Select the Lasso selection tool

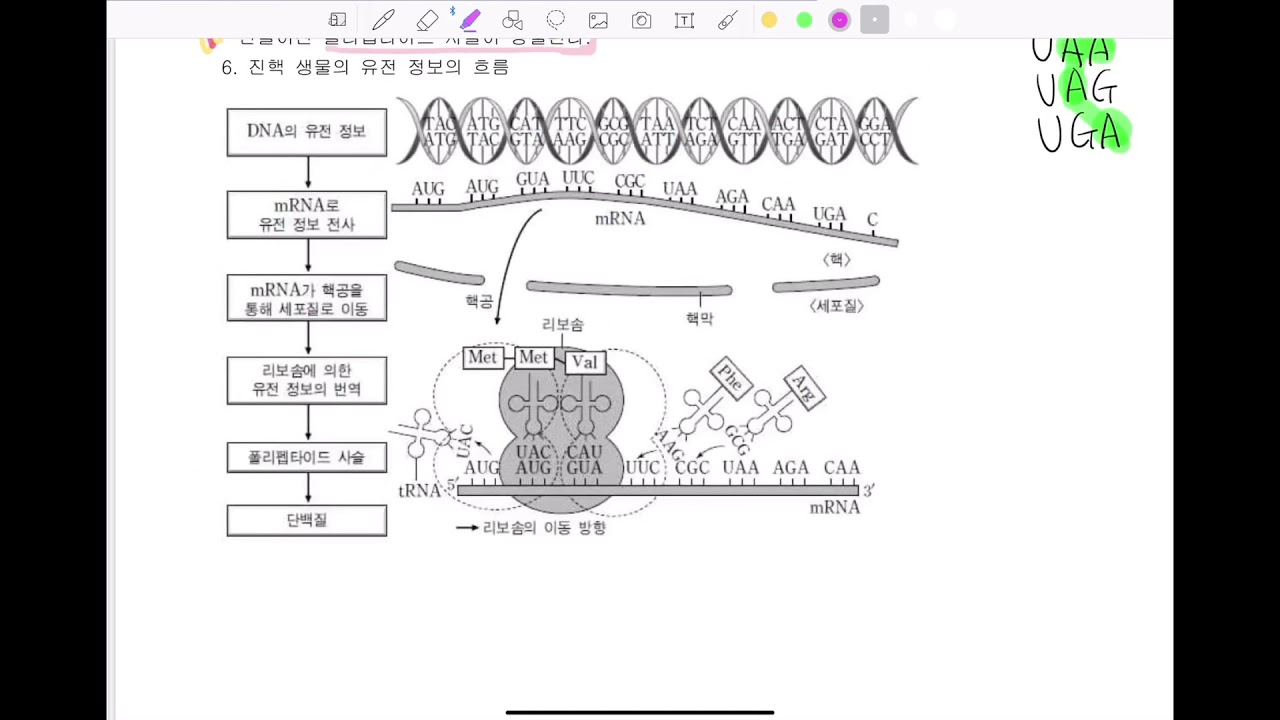(x=556, y=20)
